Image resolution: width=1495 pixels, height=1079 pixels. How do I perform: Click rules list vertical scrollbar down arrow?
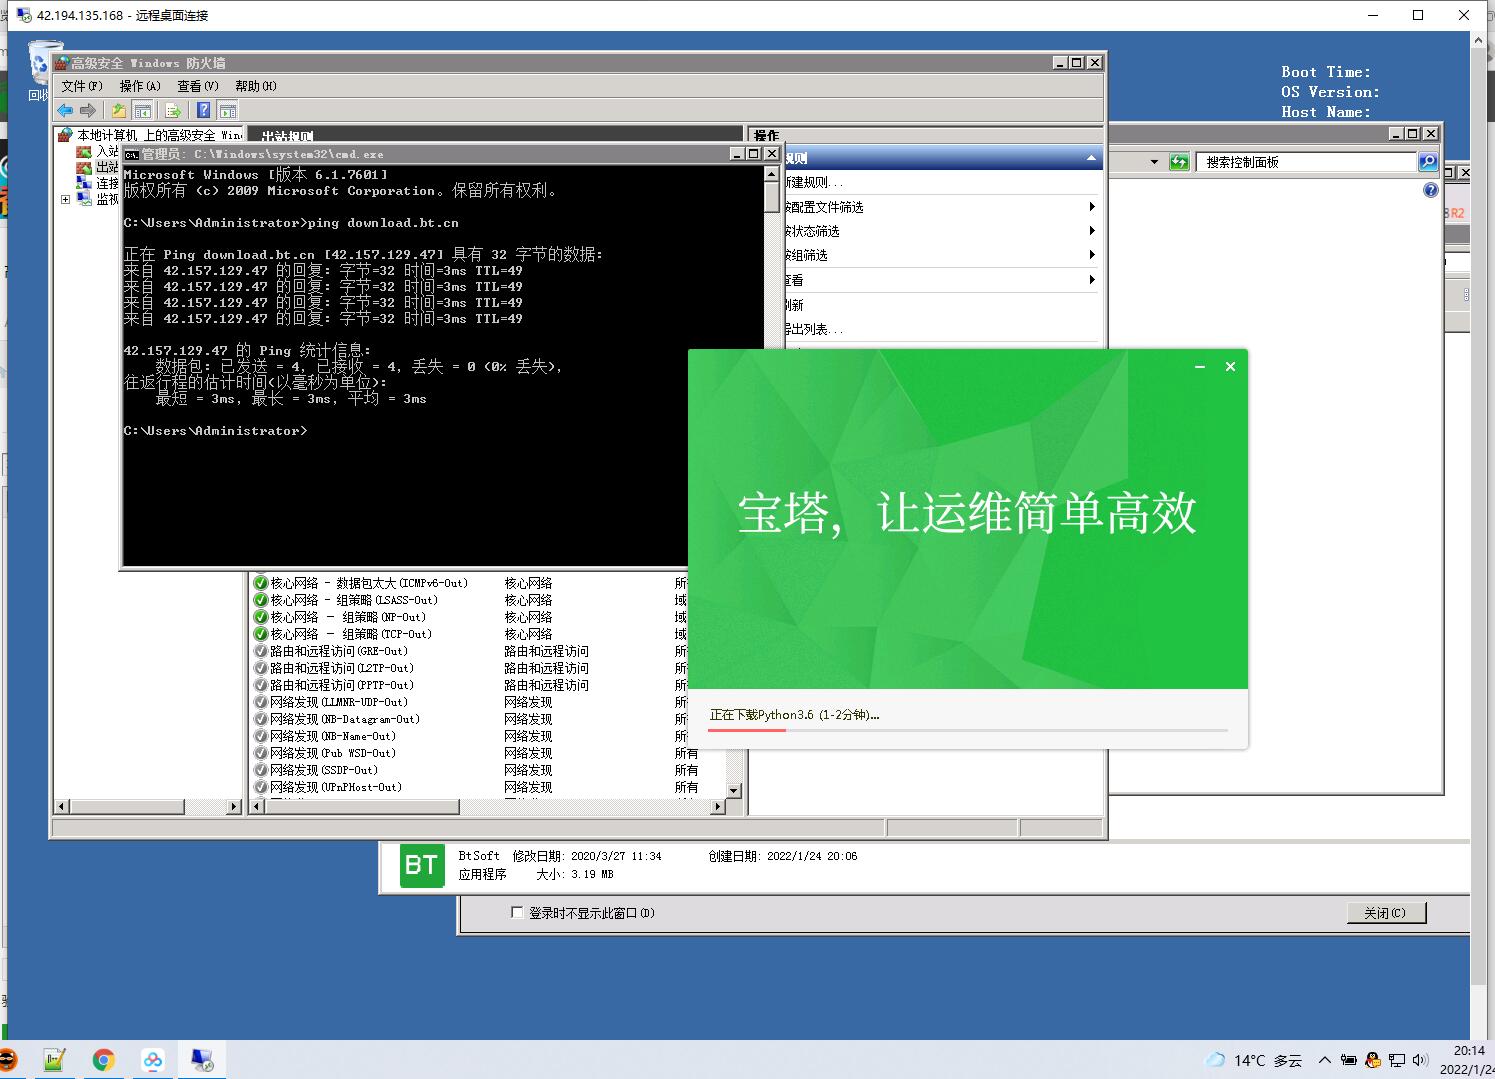pos(734,790)
